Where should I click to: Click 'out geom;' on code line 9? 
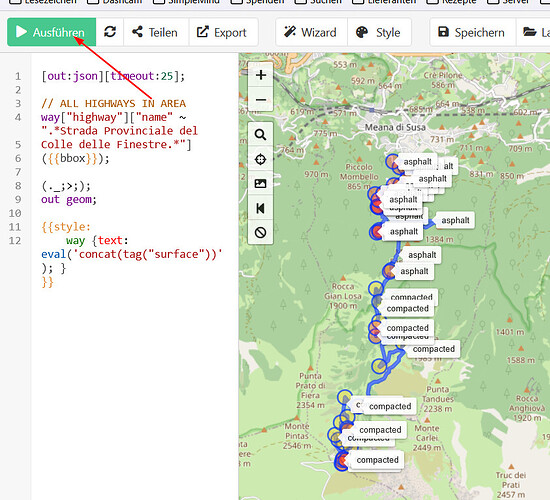pos(69,199)
